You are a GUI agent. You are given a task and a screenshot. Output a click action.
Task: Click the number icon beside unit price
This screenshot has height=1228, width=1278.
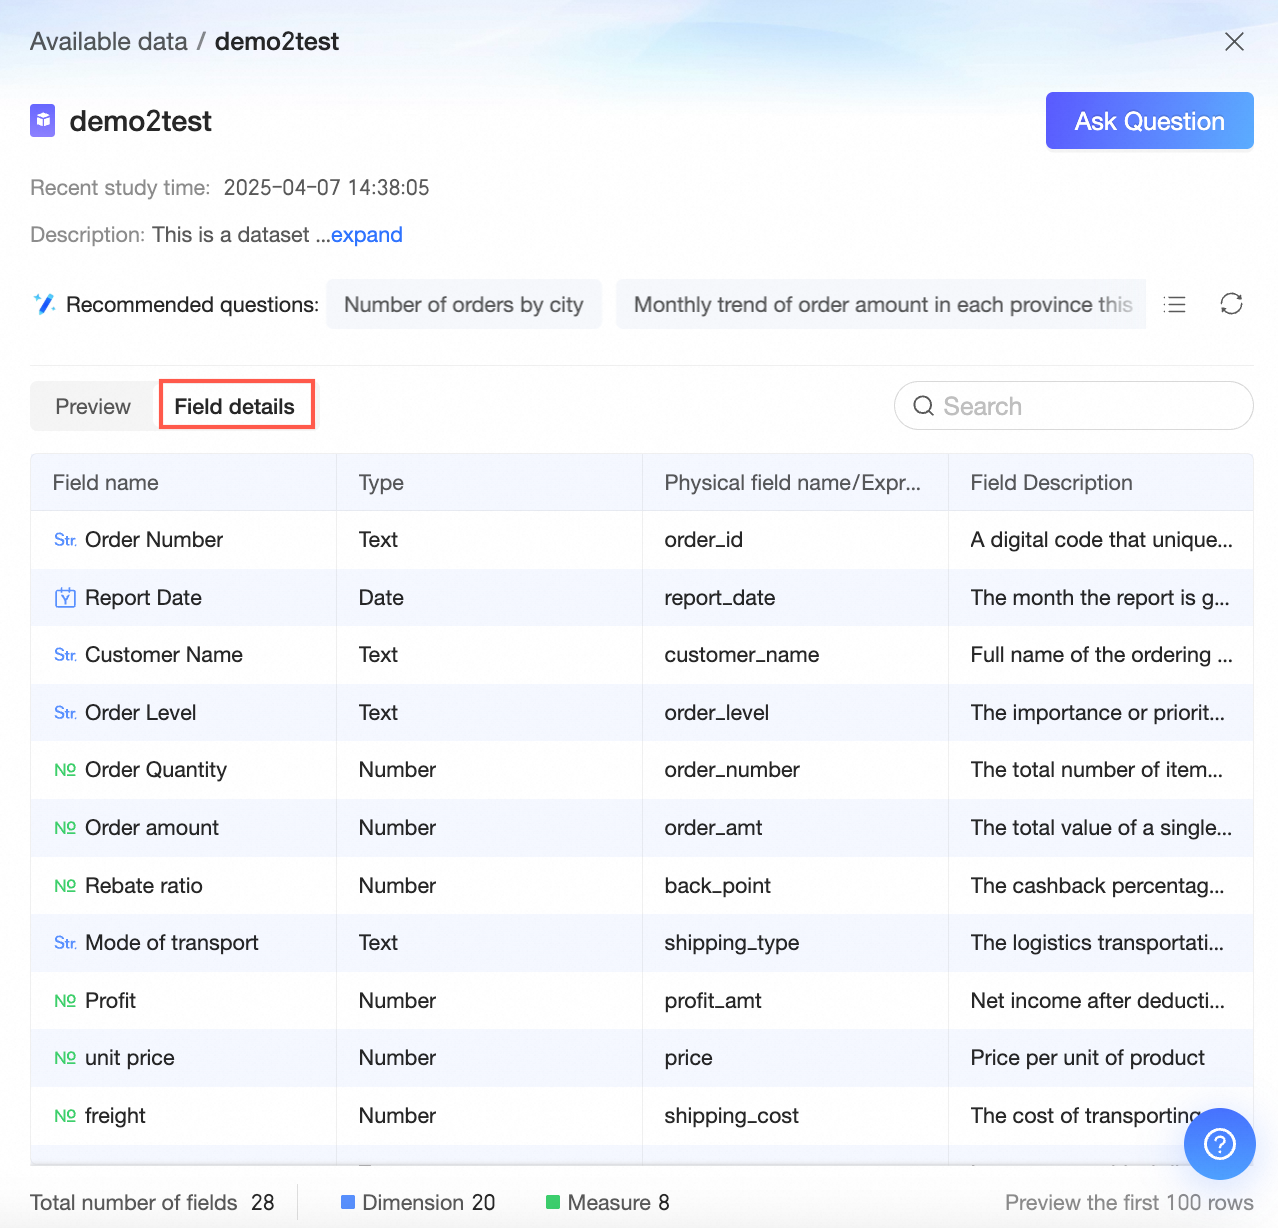(65, 1058)
